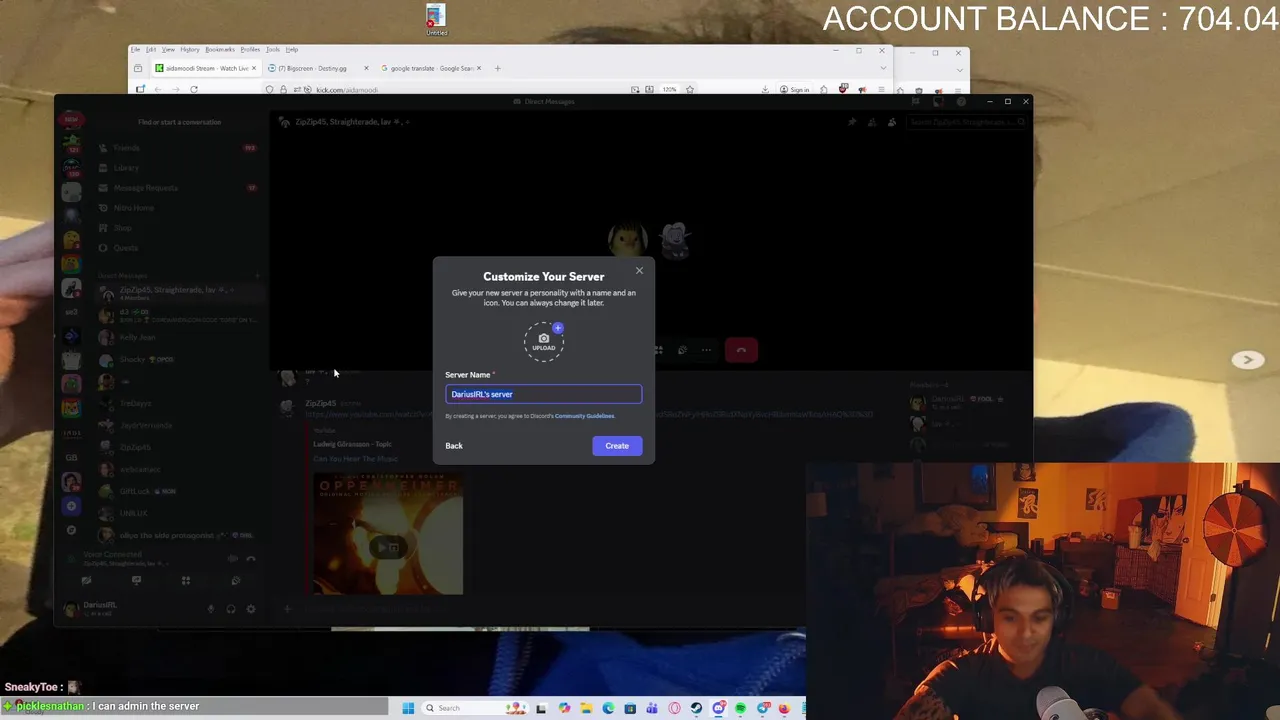Open browser File menu

point(135,49)
